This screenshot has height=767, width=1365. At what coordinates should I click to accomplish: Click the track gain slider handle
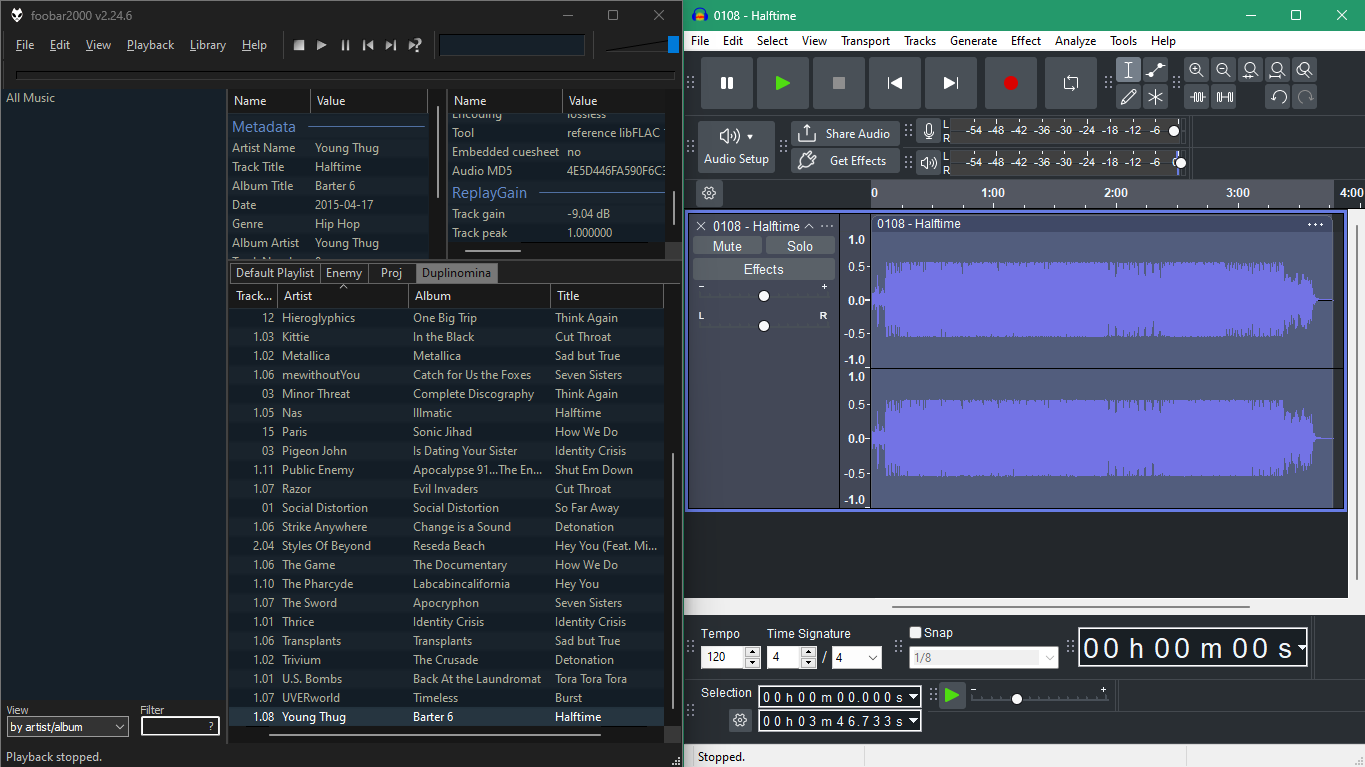[764, 296]
